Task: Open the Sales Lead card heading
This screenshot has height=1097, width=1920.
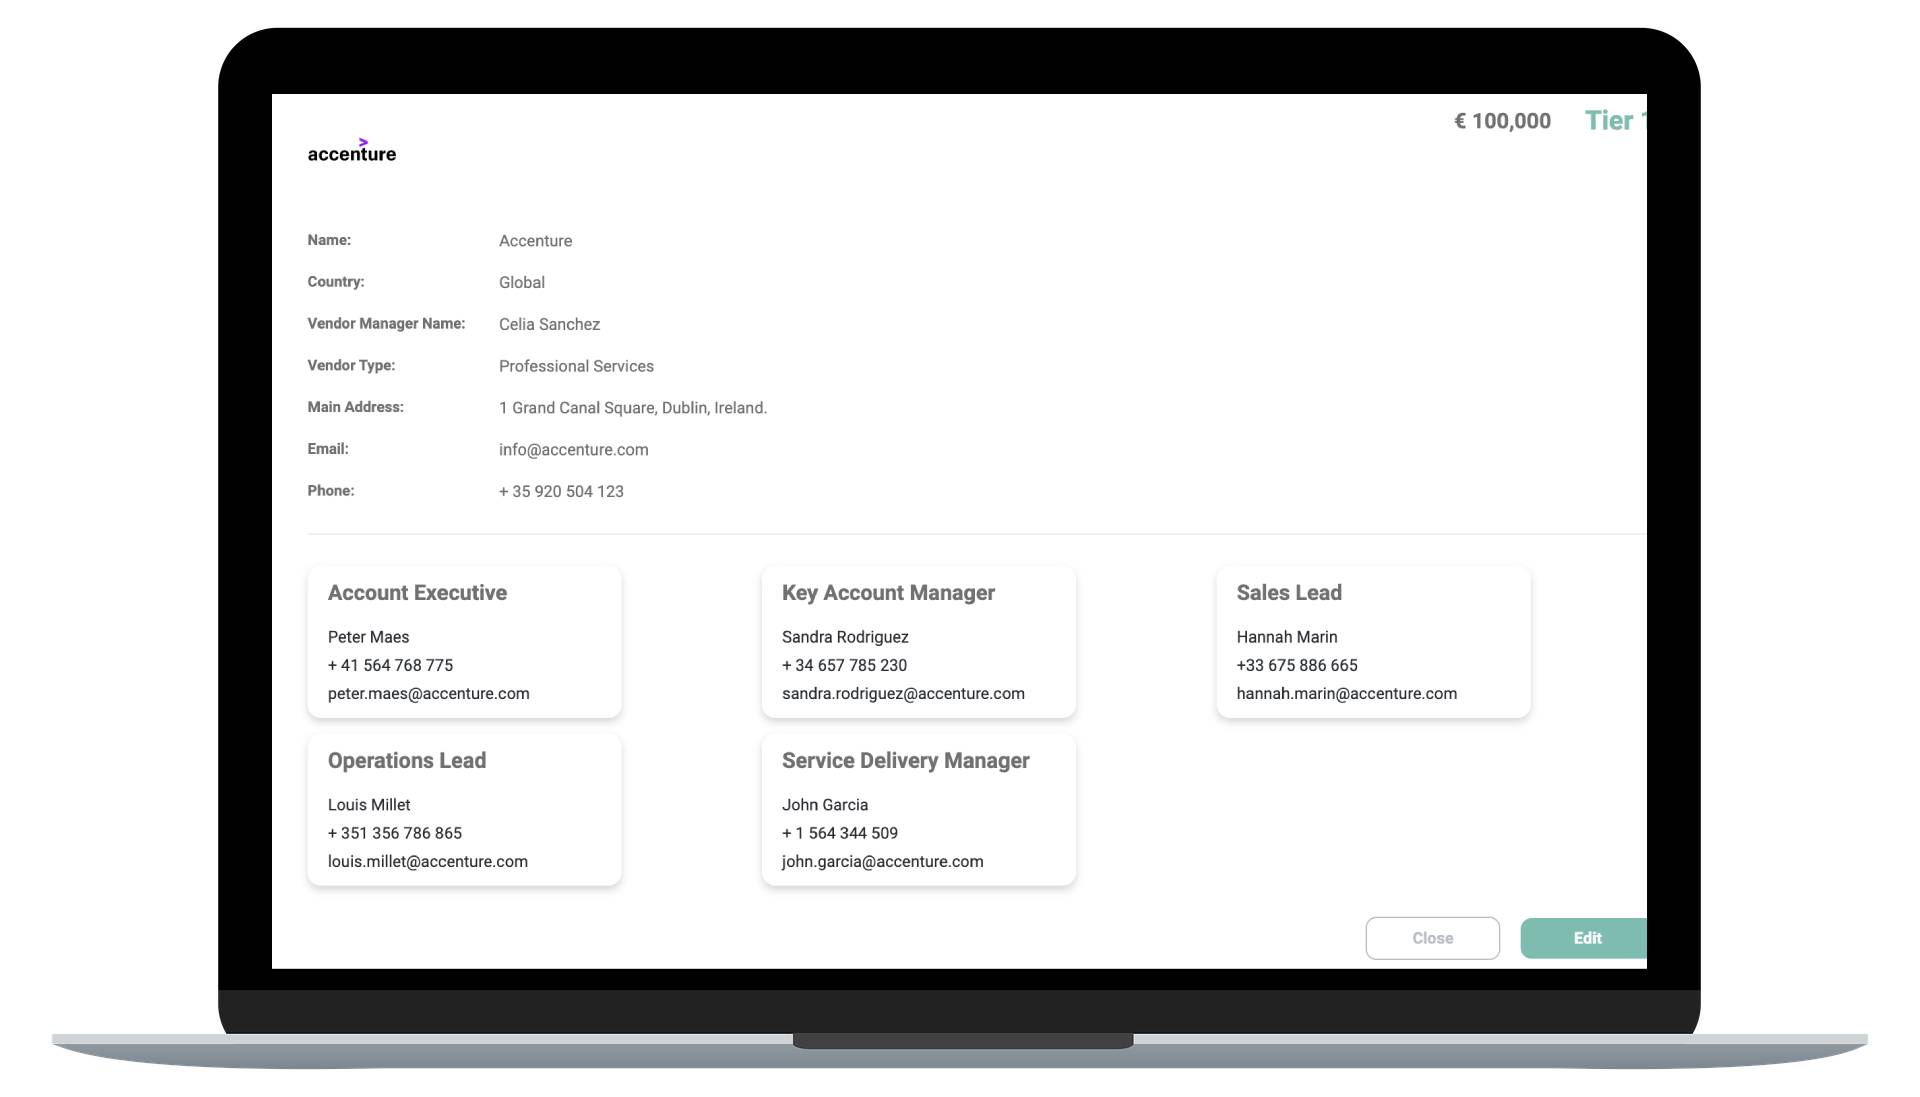Action: coord(1289,593)
